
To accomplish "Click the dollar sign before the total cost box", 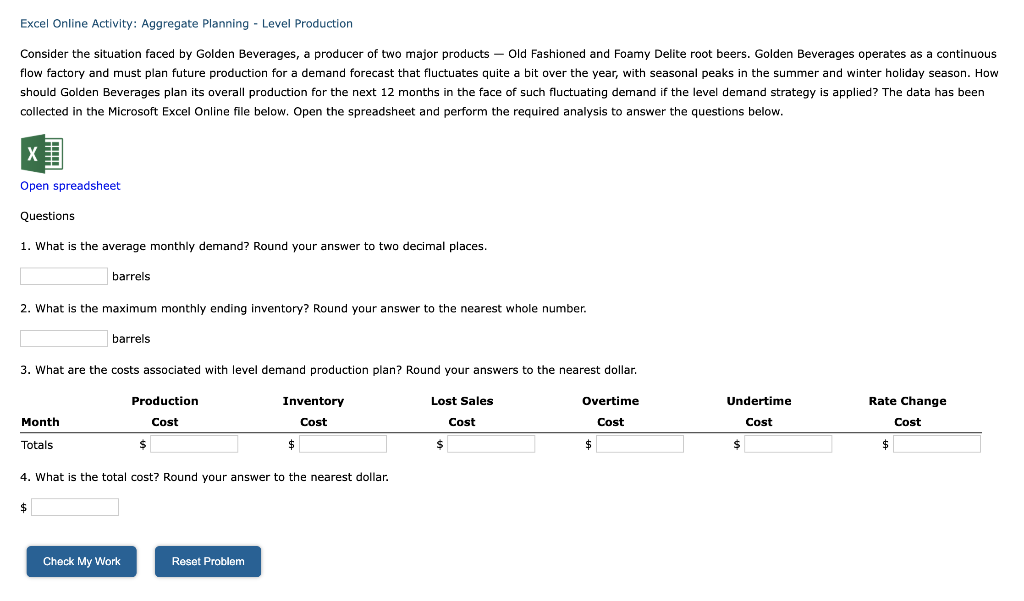I will coord(22,507).
